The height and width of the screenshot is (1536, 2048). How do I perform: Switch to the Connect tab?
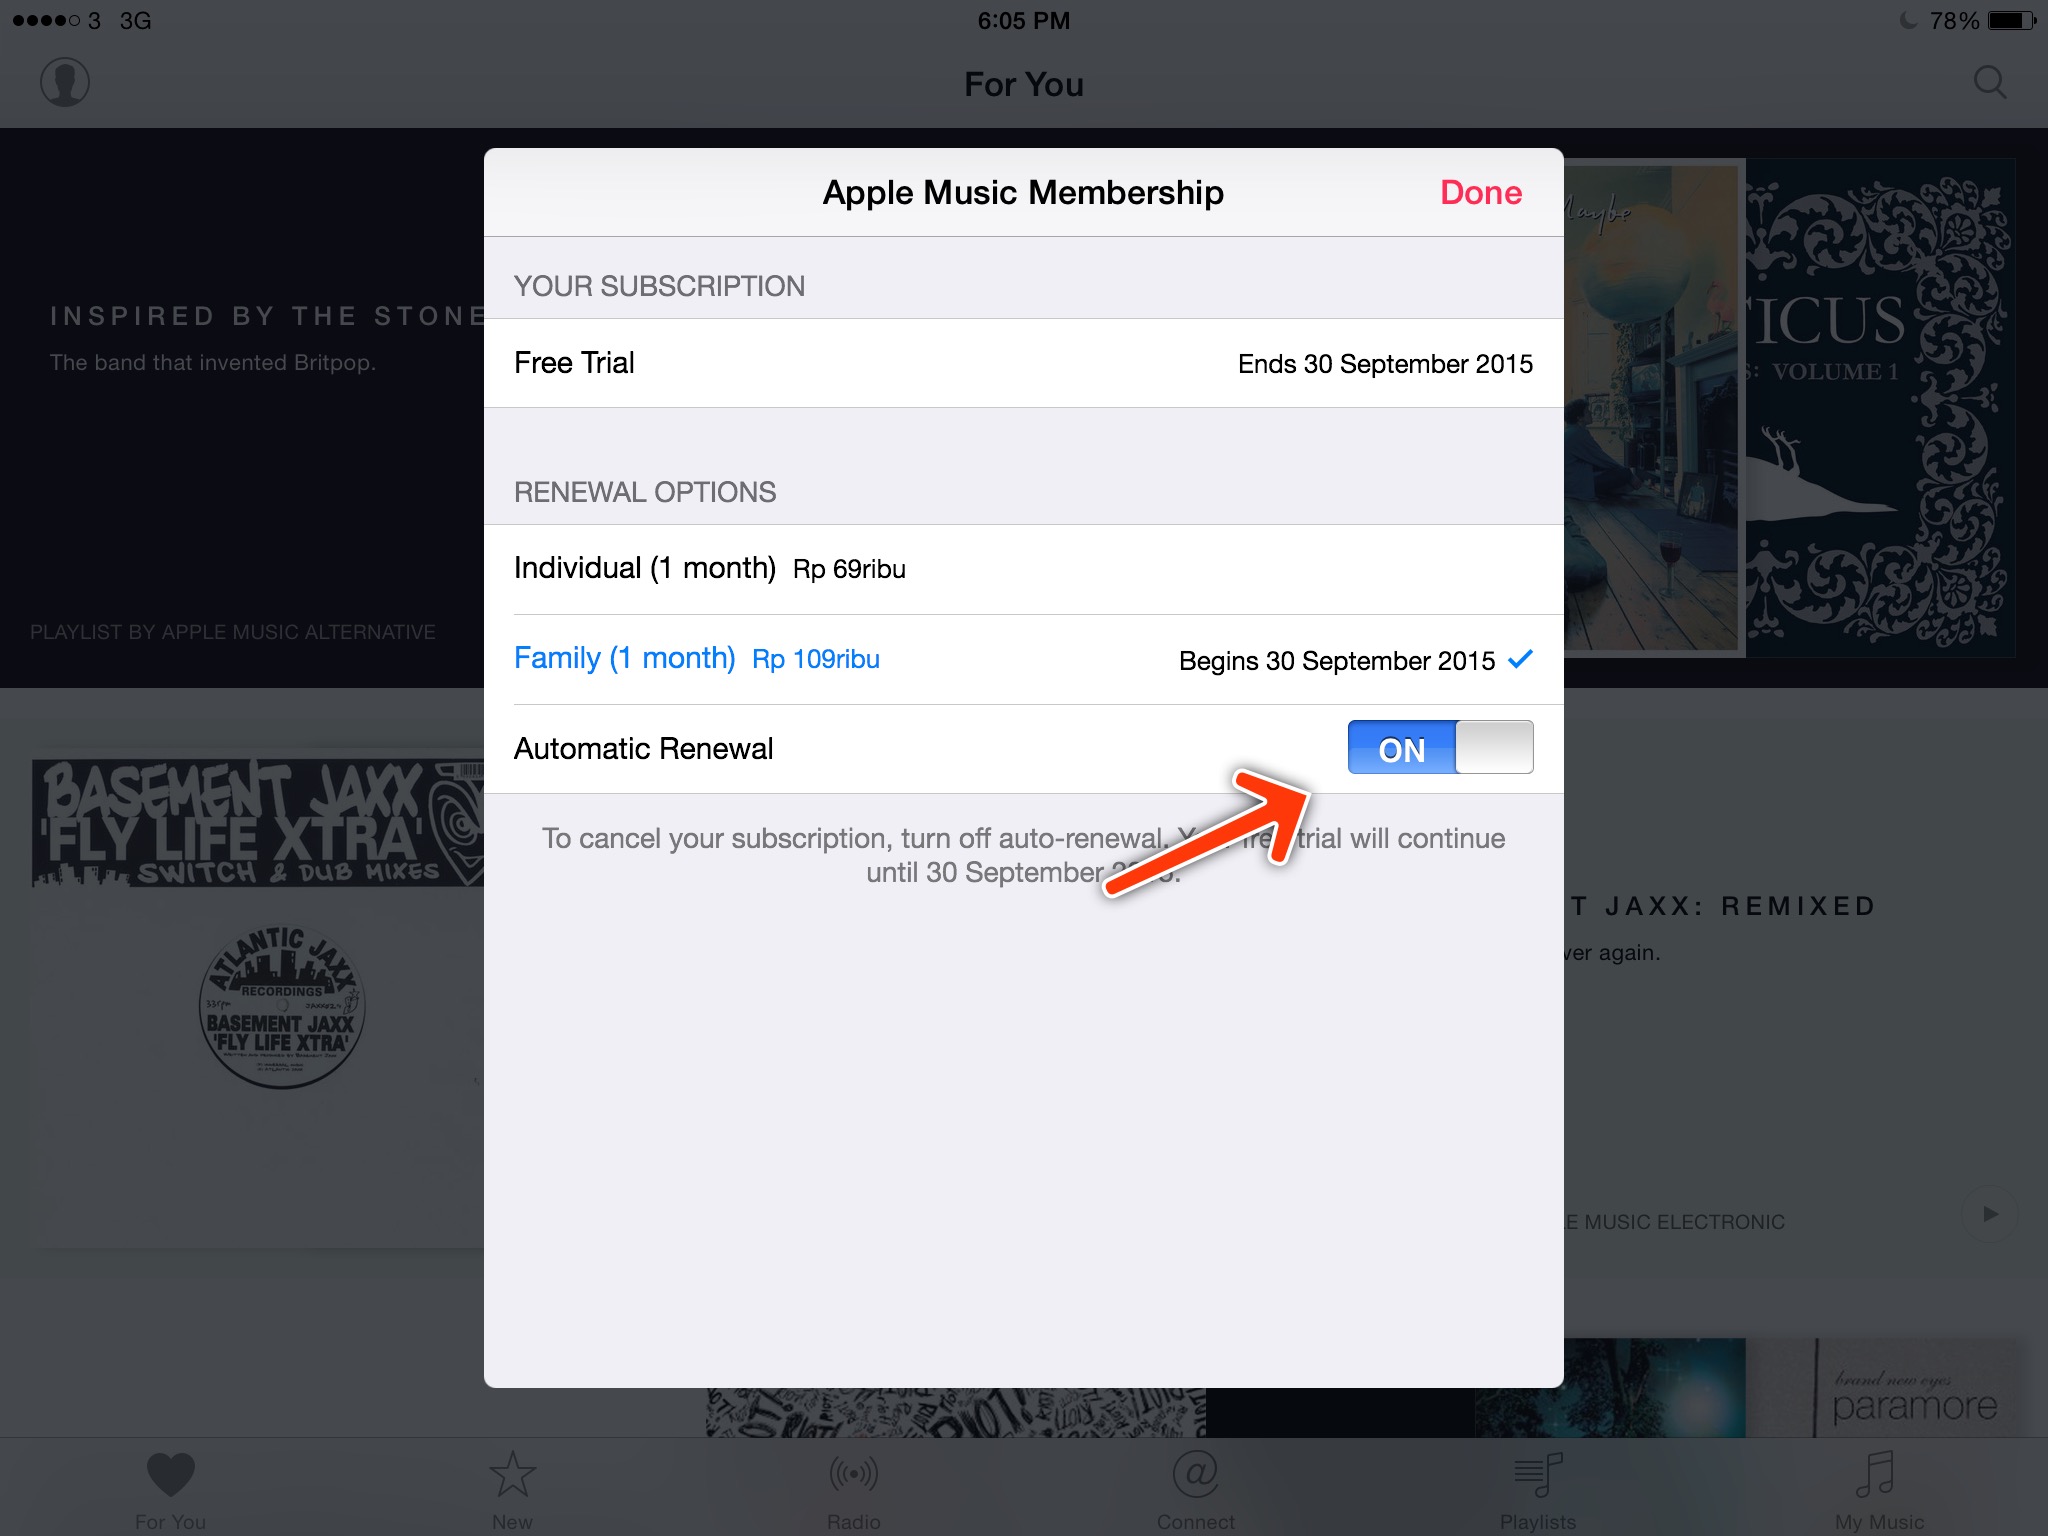[1196, 1490]
